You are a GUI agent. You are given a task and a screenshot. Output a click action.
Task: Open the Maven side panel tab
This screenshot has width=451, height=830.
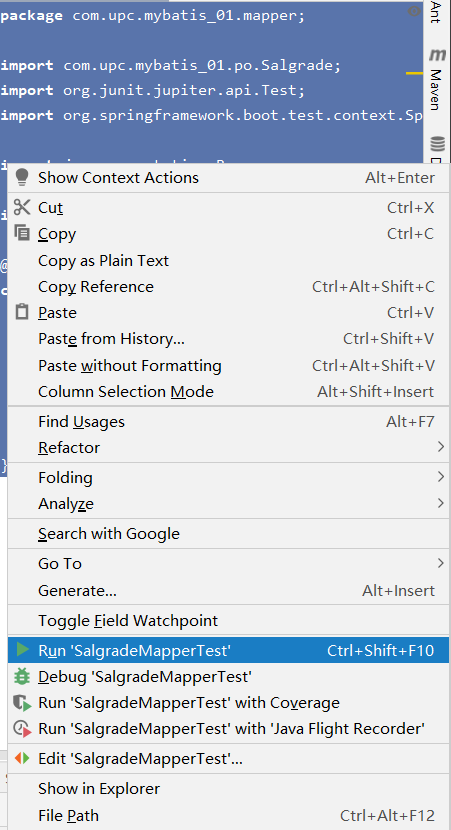click(437, 79)
